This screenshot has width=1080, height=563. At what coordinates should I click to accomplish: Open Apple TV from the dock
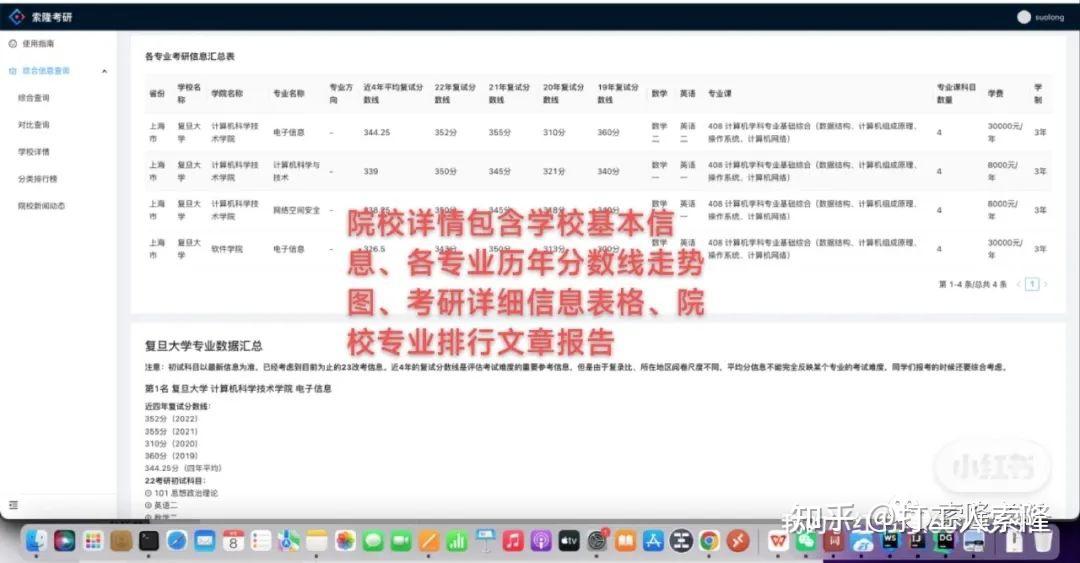569,541
